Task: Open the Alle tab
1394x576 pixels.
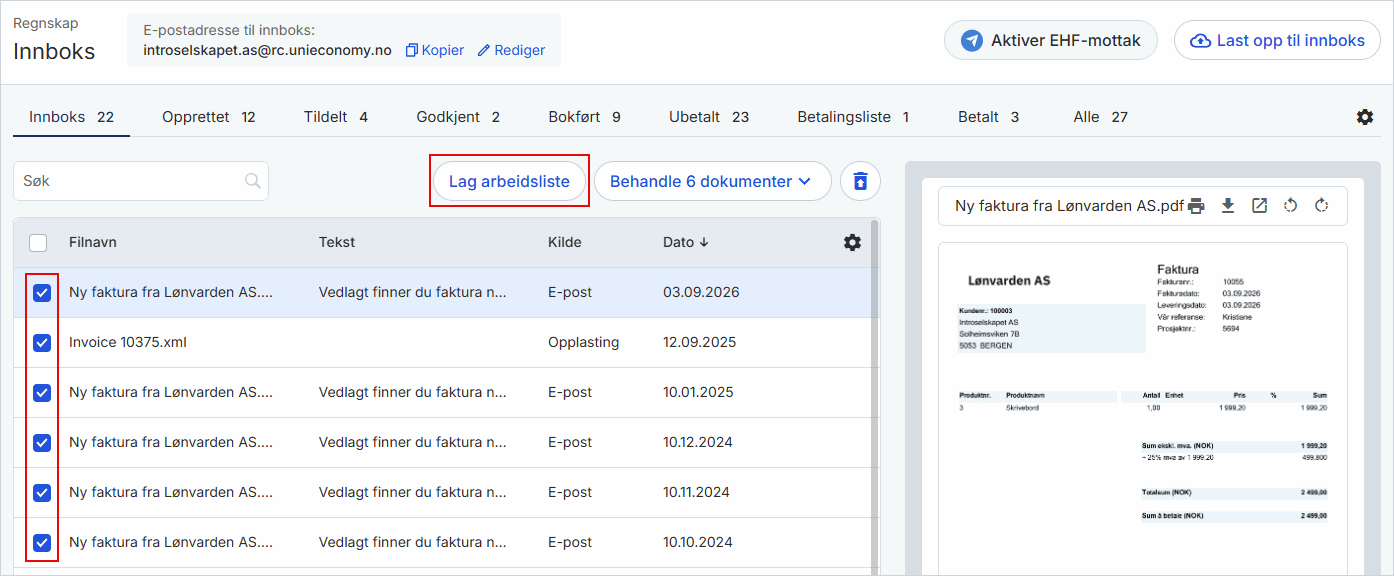Action: (x=1100, y=117)
